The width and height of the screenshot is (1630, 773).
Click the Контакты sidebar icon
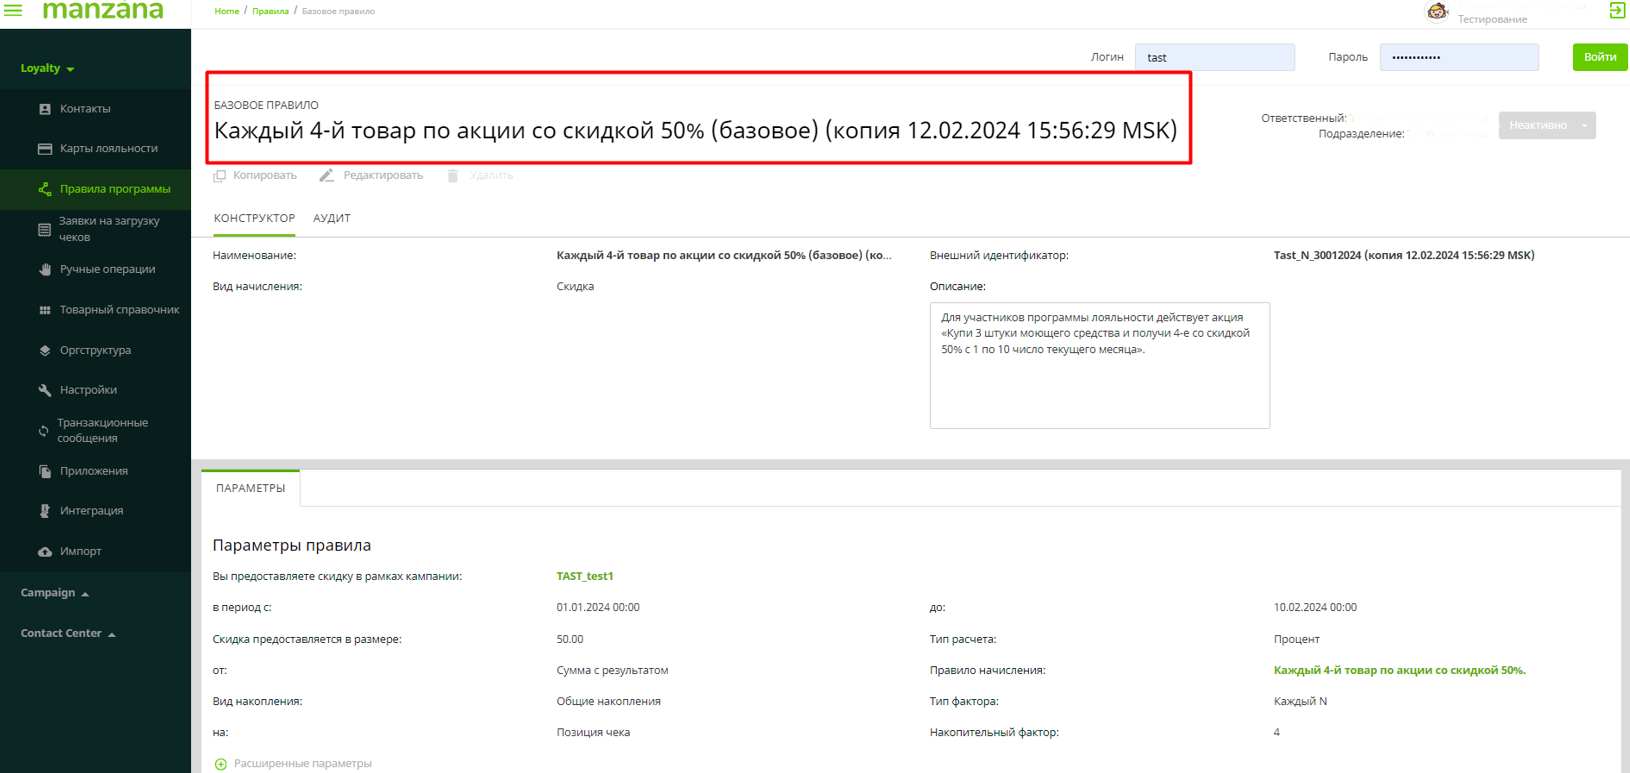(45, 109)
